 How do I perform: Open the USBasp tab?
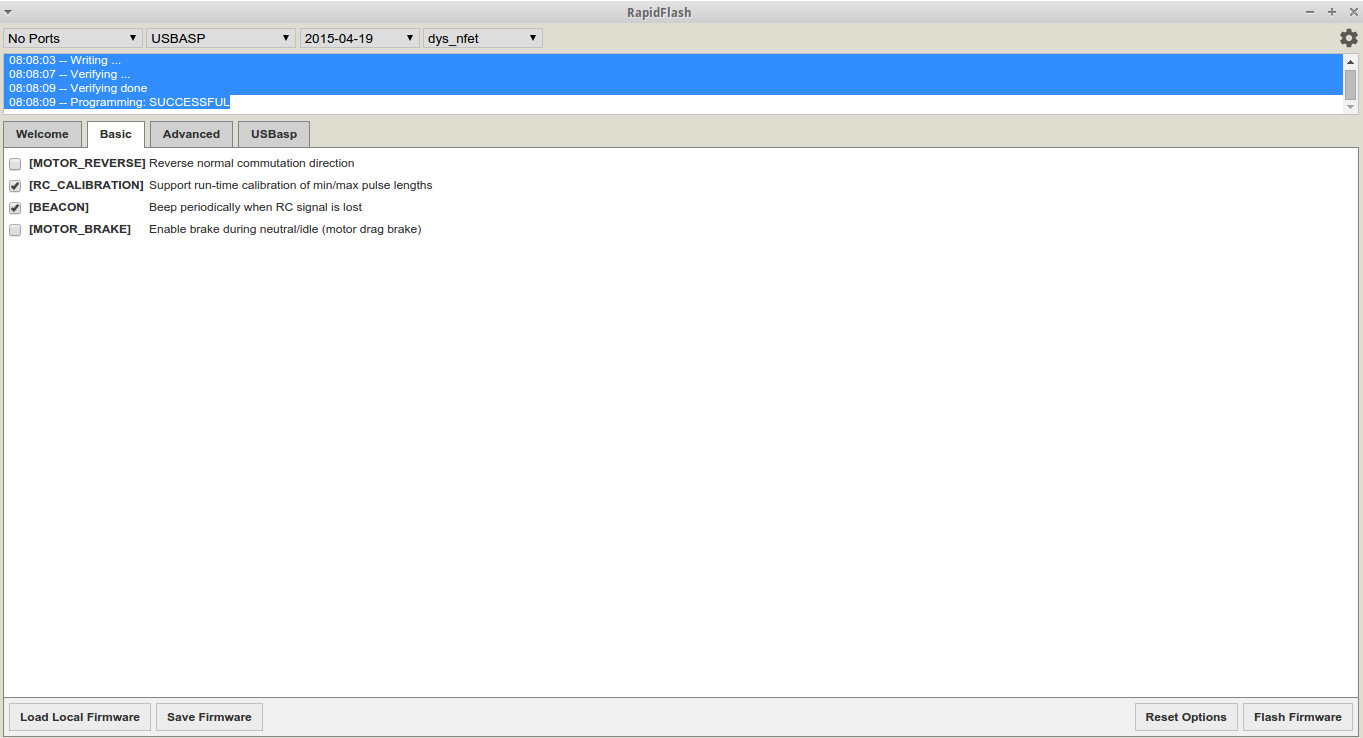coord(274,134)
